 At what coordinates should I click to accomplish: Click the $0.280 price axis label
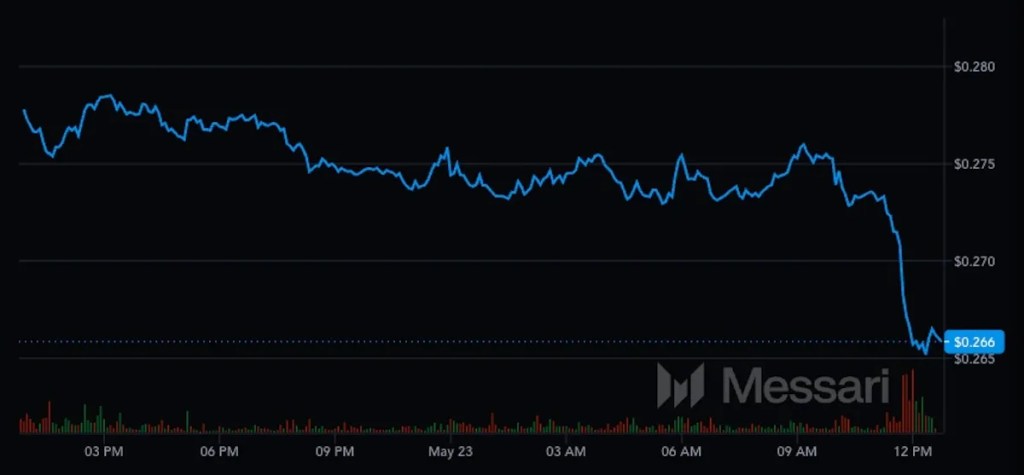tap(973, 67)
